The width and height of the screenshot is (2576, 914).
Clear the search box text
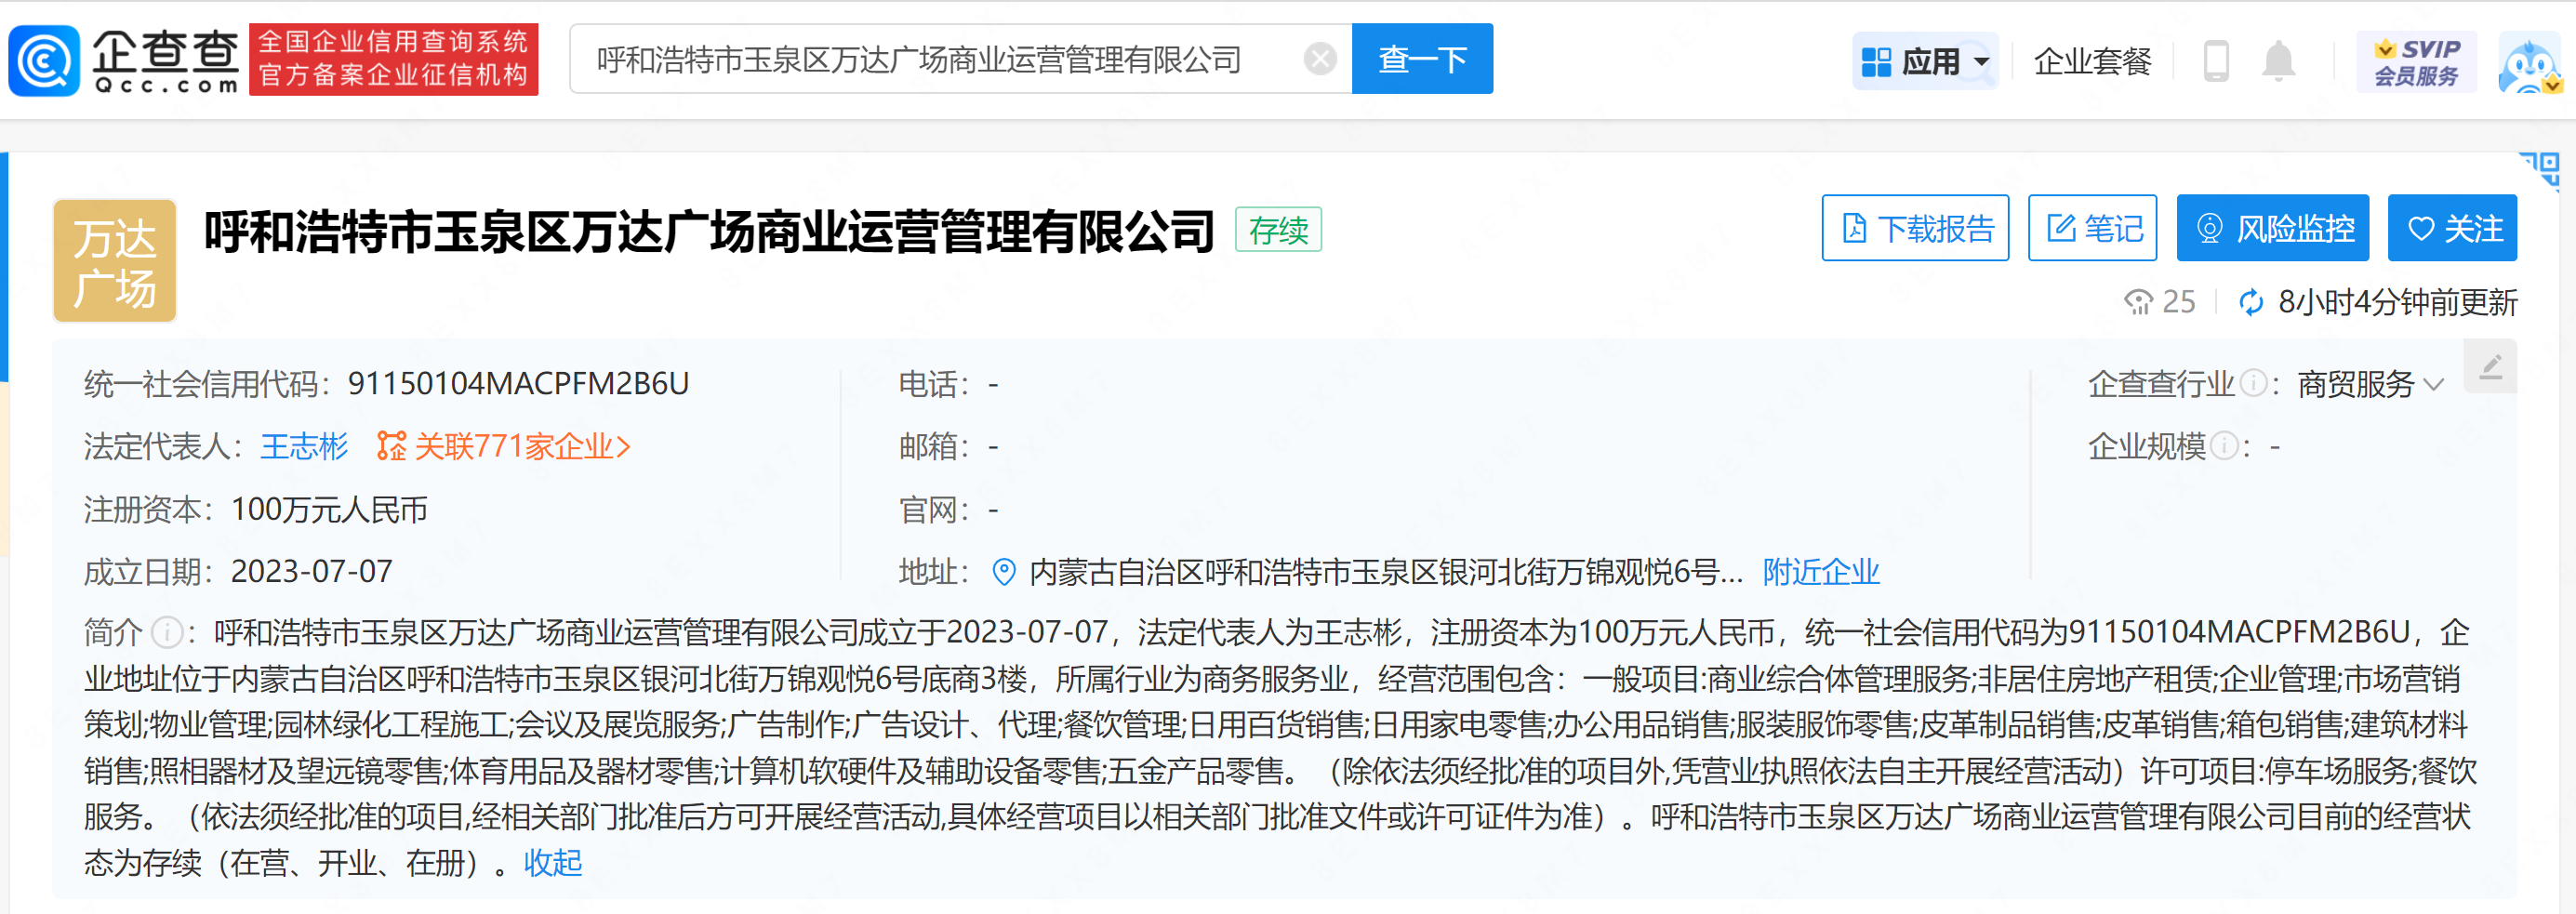(1320, 59)
